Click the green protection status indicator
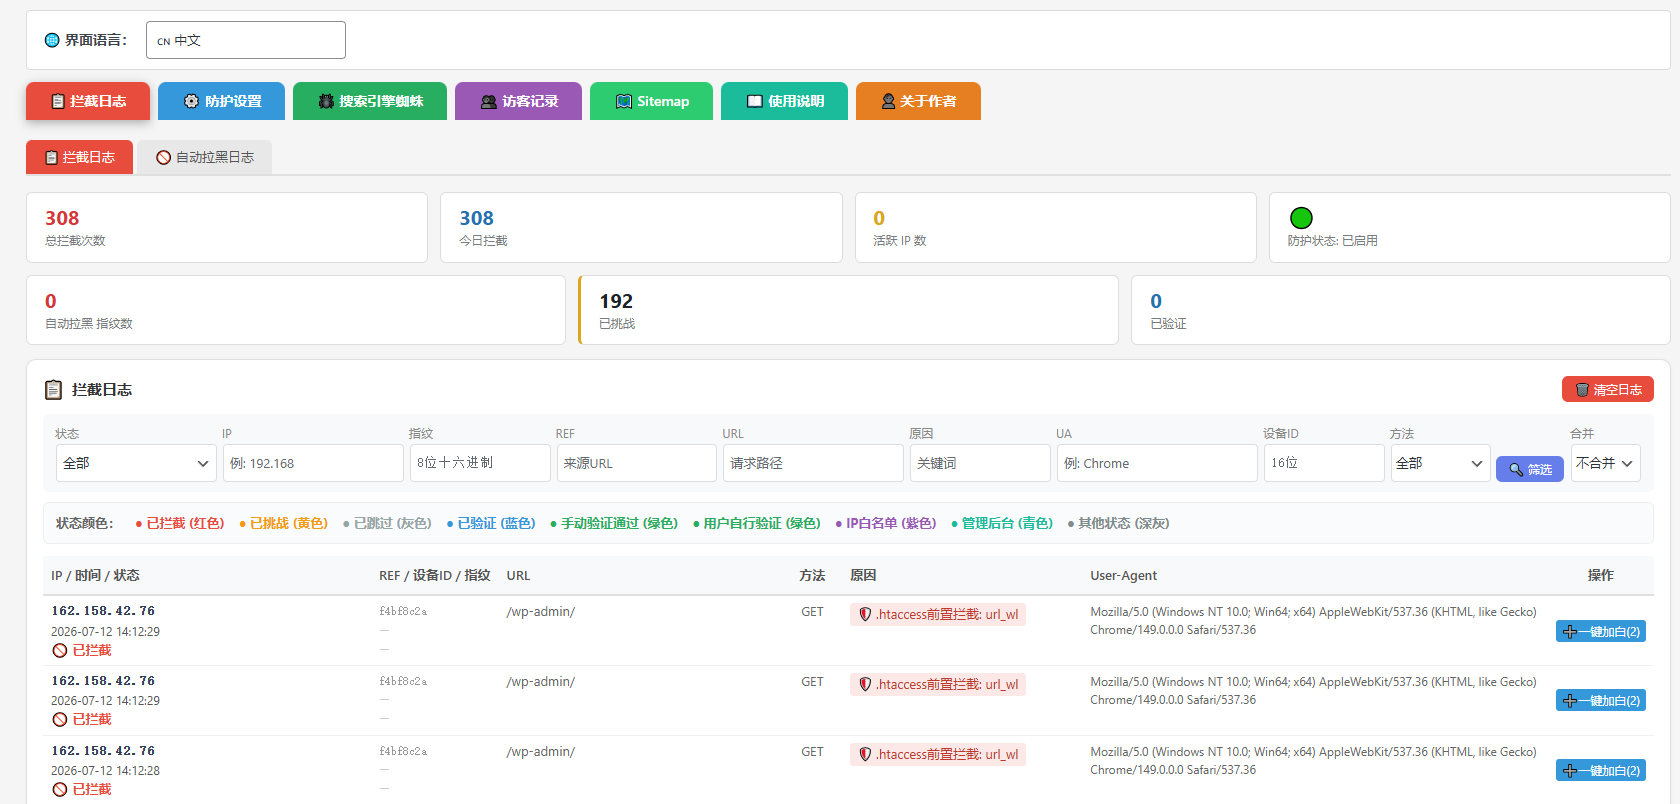This screenshot has height=804, width=1680. (x=1301, y=218)
